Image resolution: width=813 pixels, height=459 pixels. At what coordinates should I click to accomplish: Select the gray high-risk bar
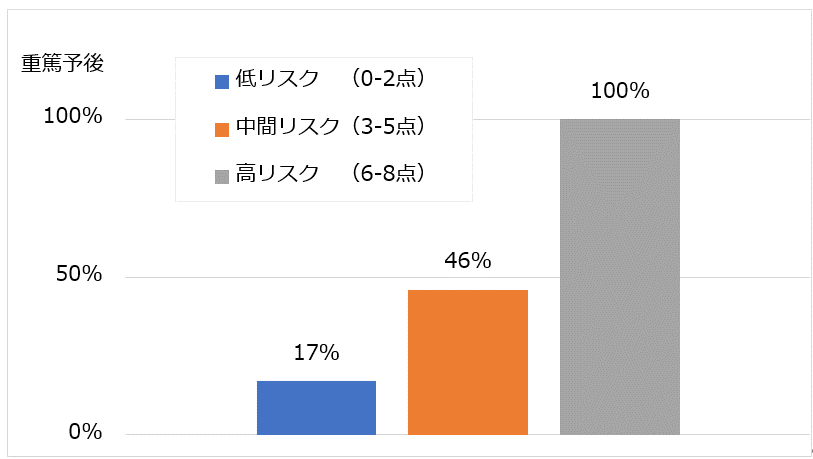click(x=620, y=277)
